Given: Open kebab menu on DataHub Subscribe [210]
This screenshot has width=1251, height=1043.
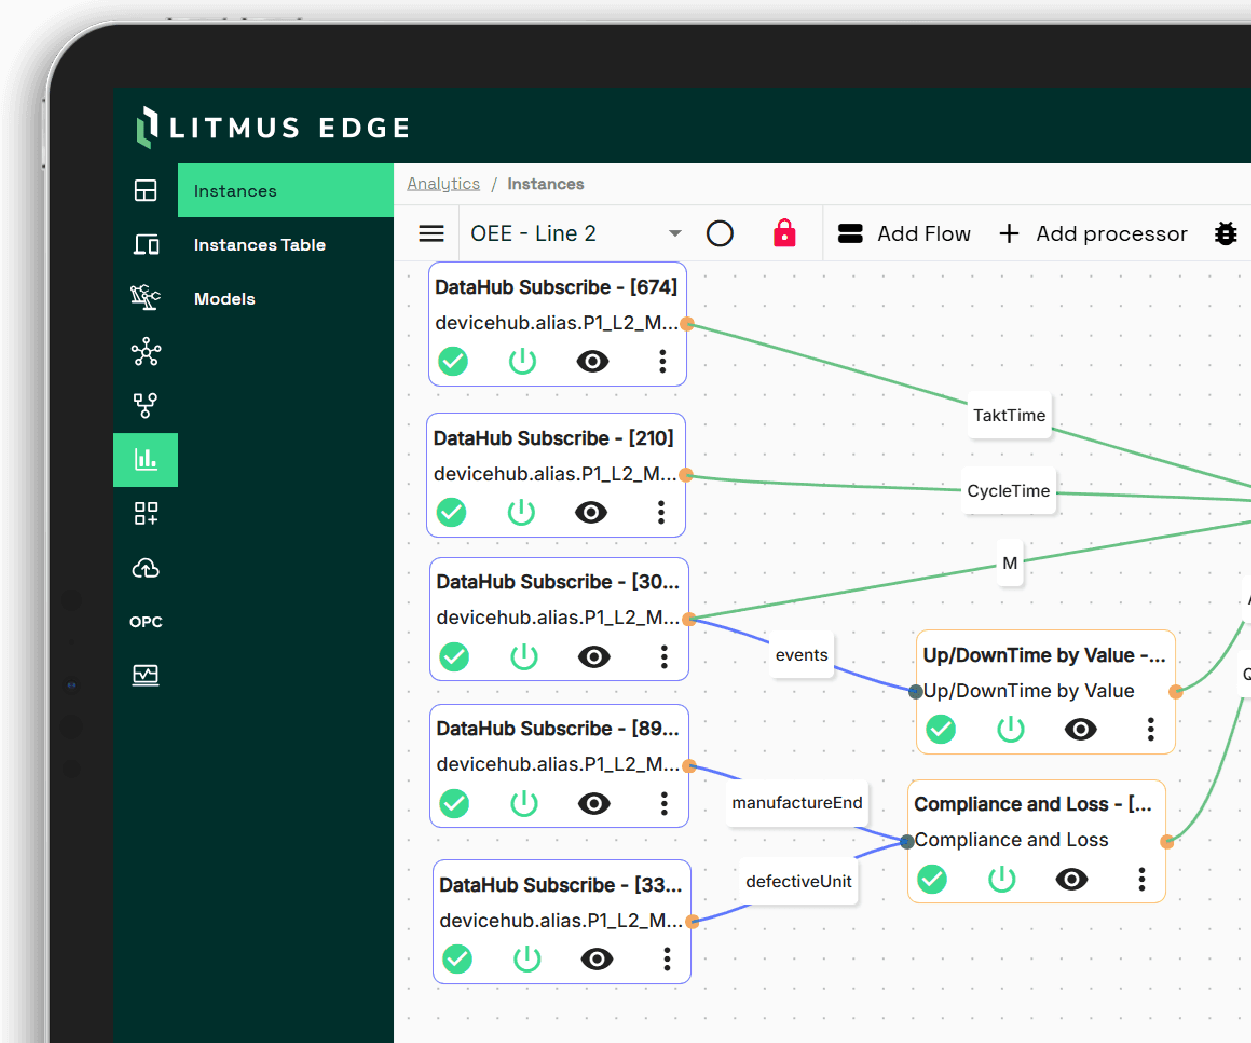Looking at the screenshot, I should pos(661,512).
